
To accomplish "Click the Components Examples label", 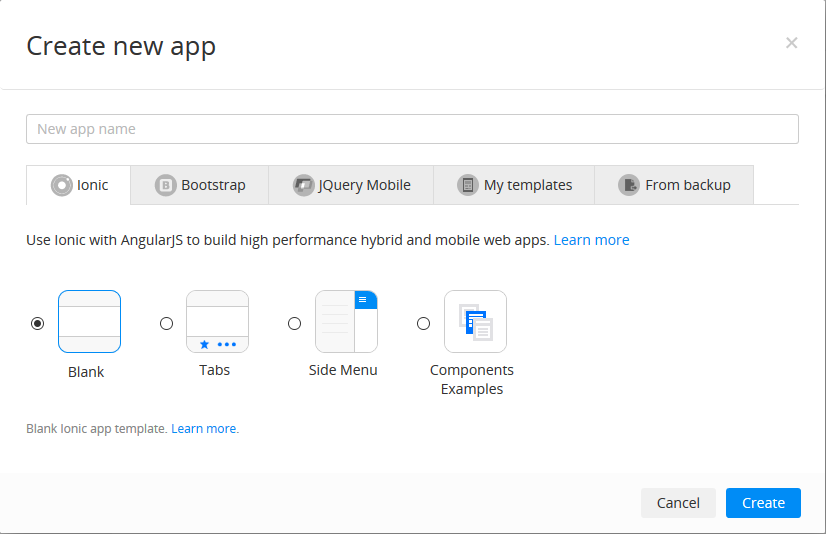I will click(471, 379).
